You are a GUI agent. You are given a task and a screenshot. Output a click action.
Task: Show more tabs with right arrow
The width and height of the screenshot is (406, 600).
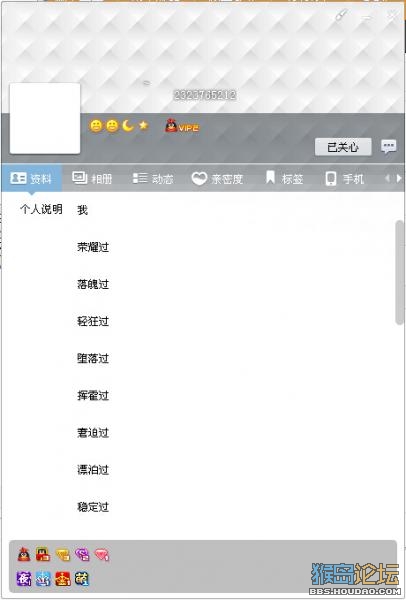(x=399, y=178)
